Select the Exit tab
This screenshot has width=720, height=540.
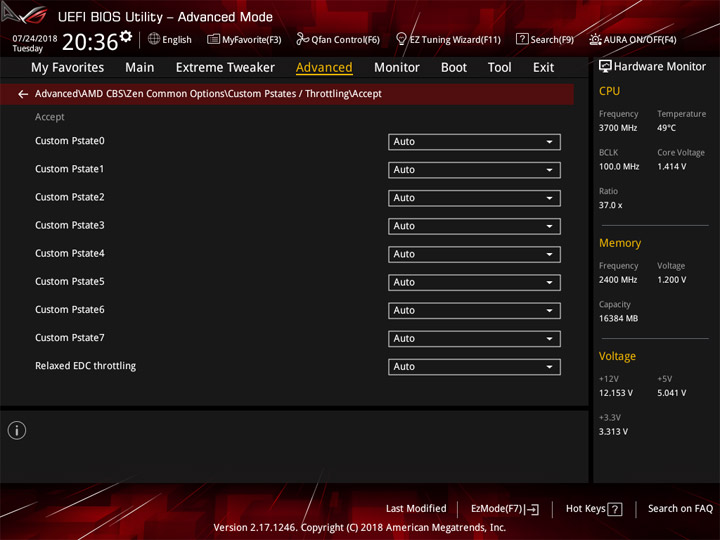(543, 68)
